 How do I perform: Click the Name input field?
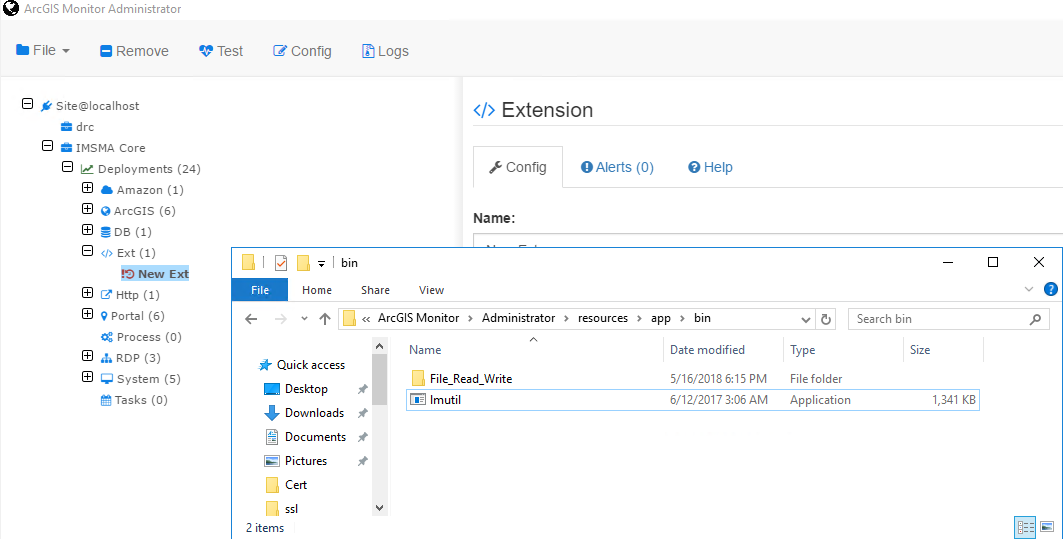(767, 240)
